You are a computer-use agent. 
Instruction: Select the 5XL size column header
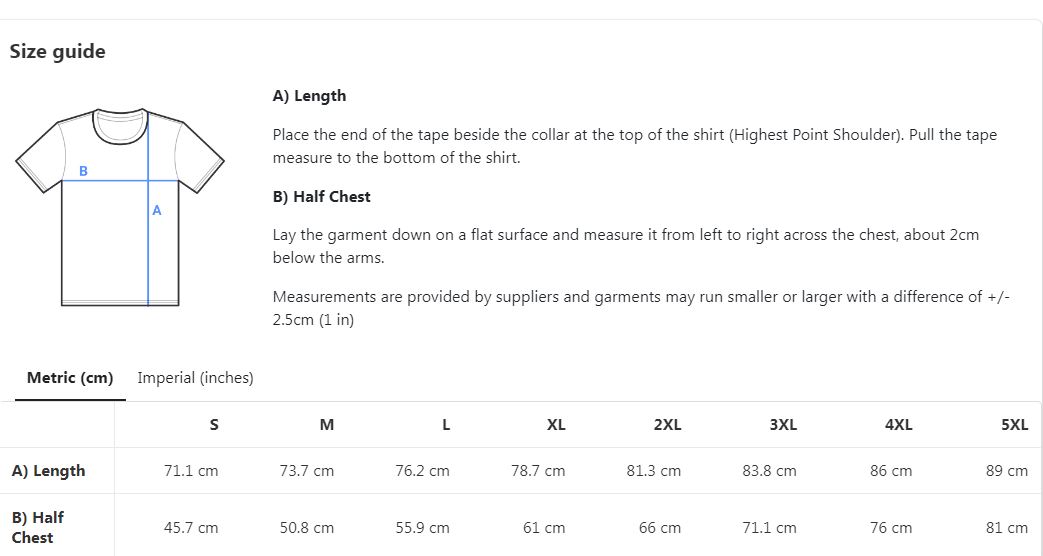[x=1015, y=424]
